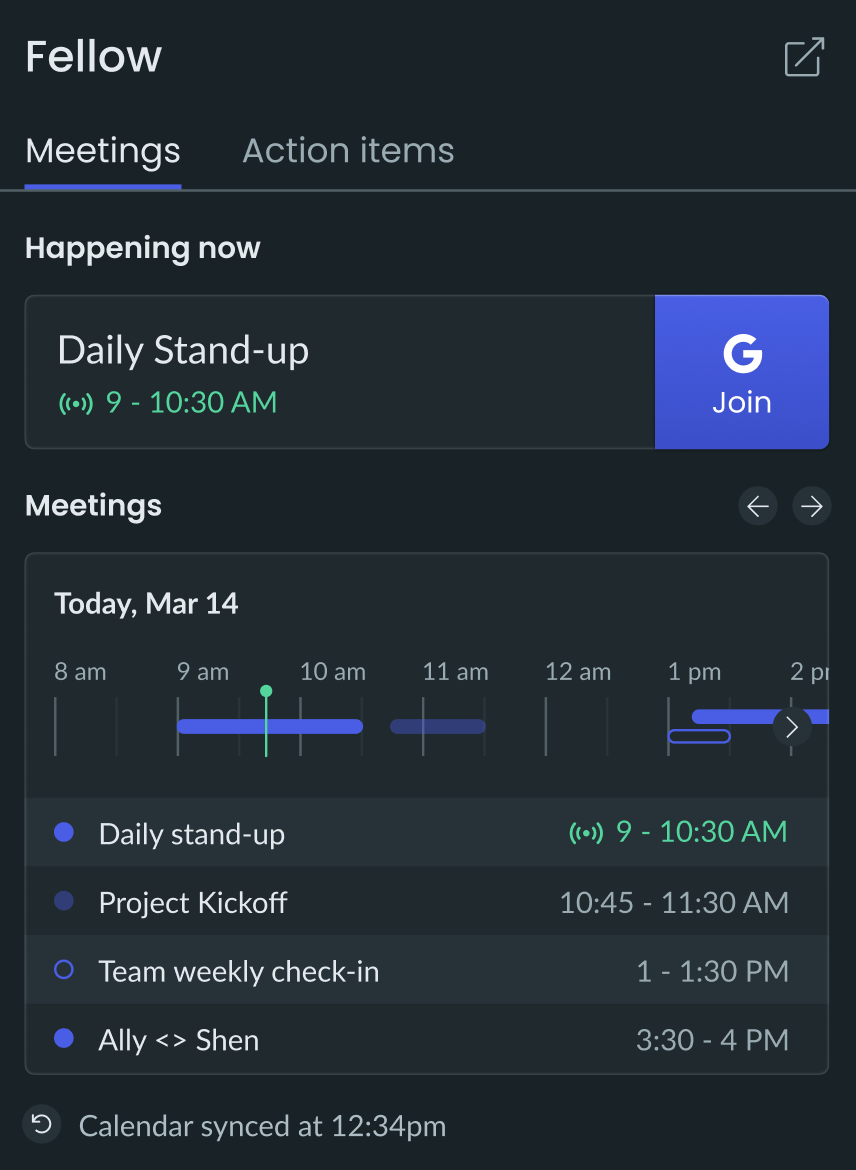856x1170 pixels.
Task: Click the Fellow app title
Action: (93, 57)
